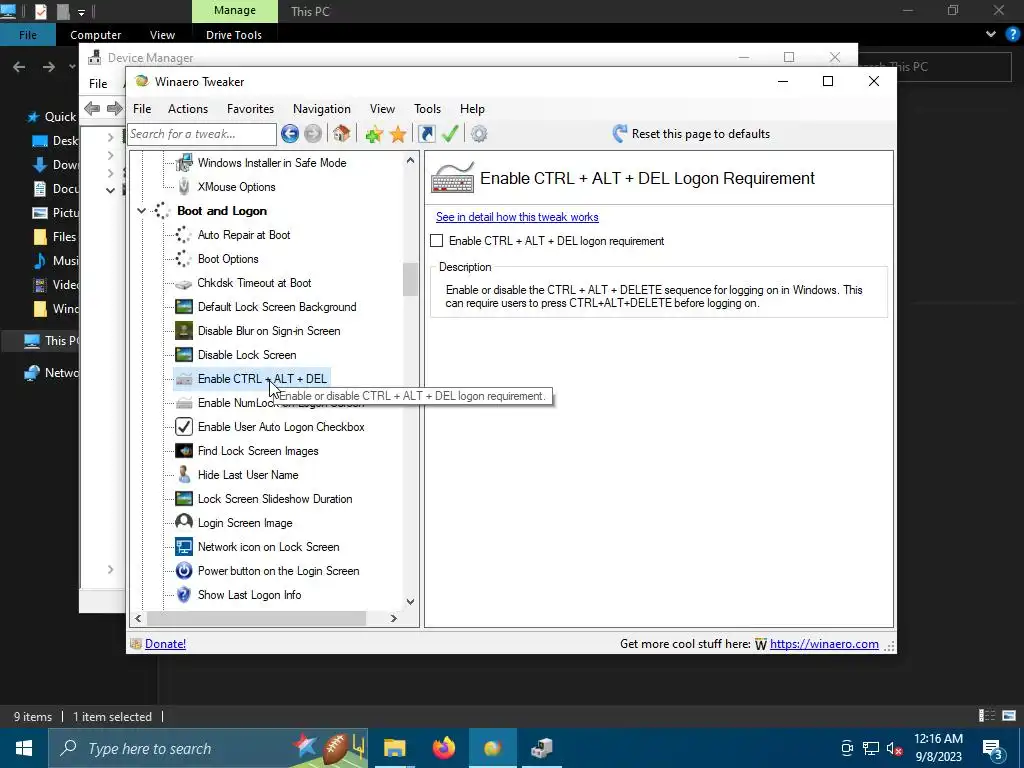Select Windows Installer in Safe Mode tree item
This screenshot has width=1024, height=768.
click(272, 163)
